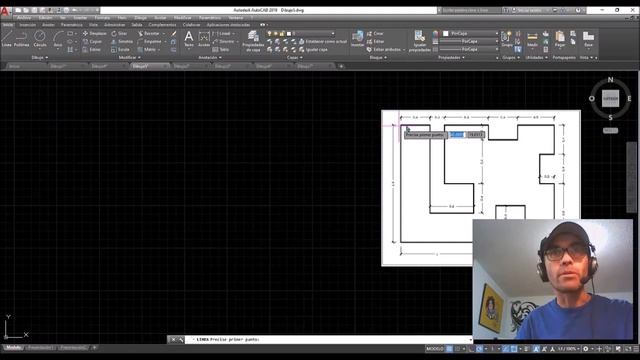Screen dimensions: 640x360
Task: Open the Formato menu
Action: [102, 18]
